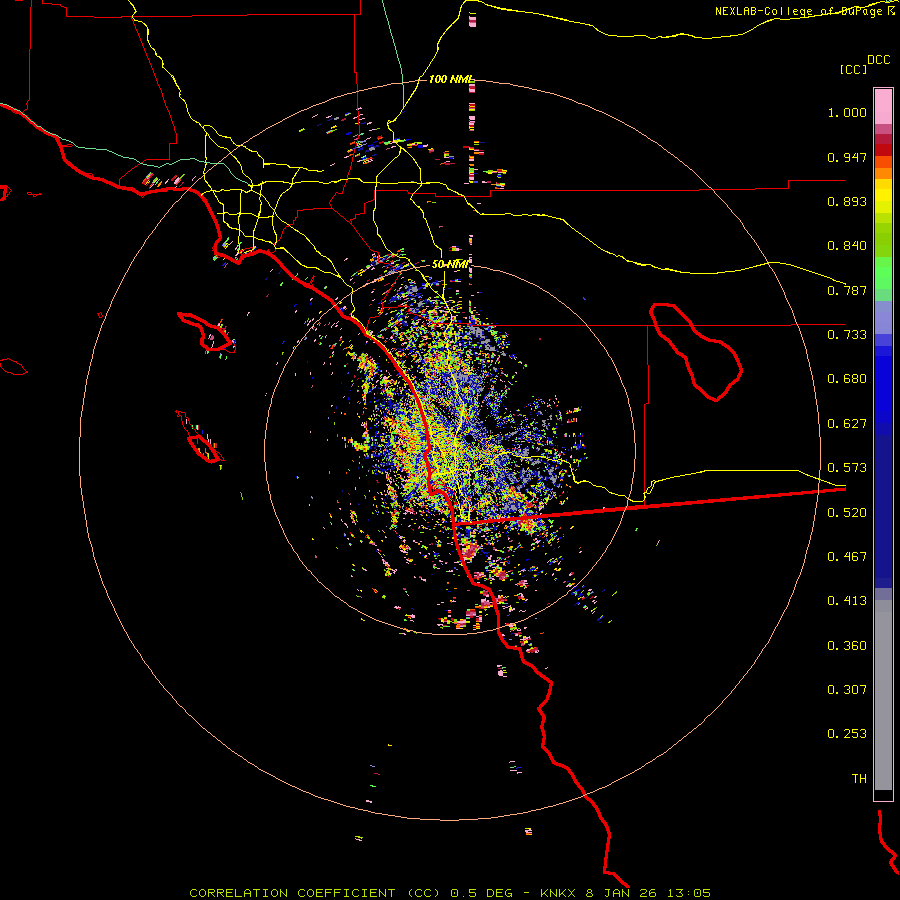Click the 0.627 legend value
The height and width of the screenshot is (900, 900).
[847, 424]
